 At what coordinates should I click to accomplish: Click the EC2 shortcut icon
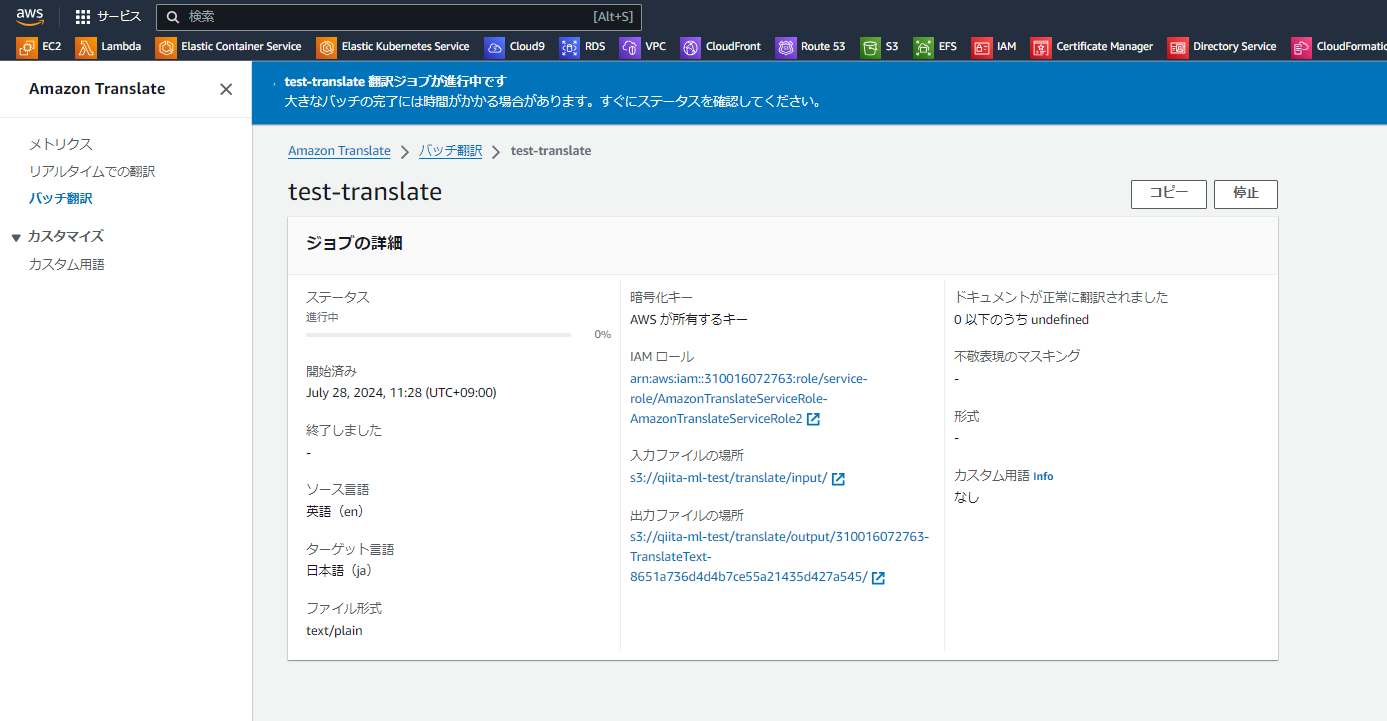(x=27, y=47)
